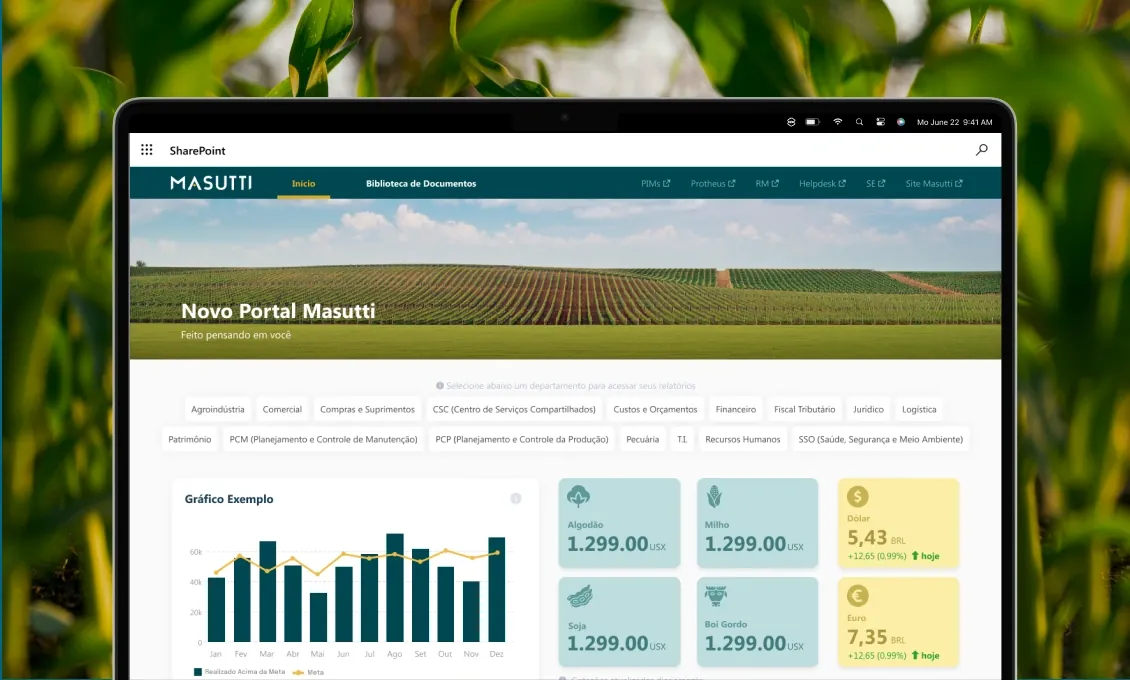Open Biblioteca de Documentos tab
The image size is (1130, 680).
(x=421, y=184)
